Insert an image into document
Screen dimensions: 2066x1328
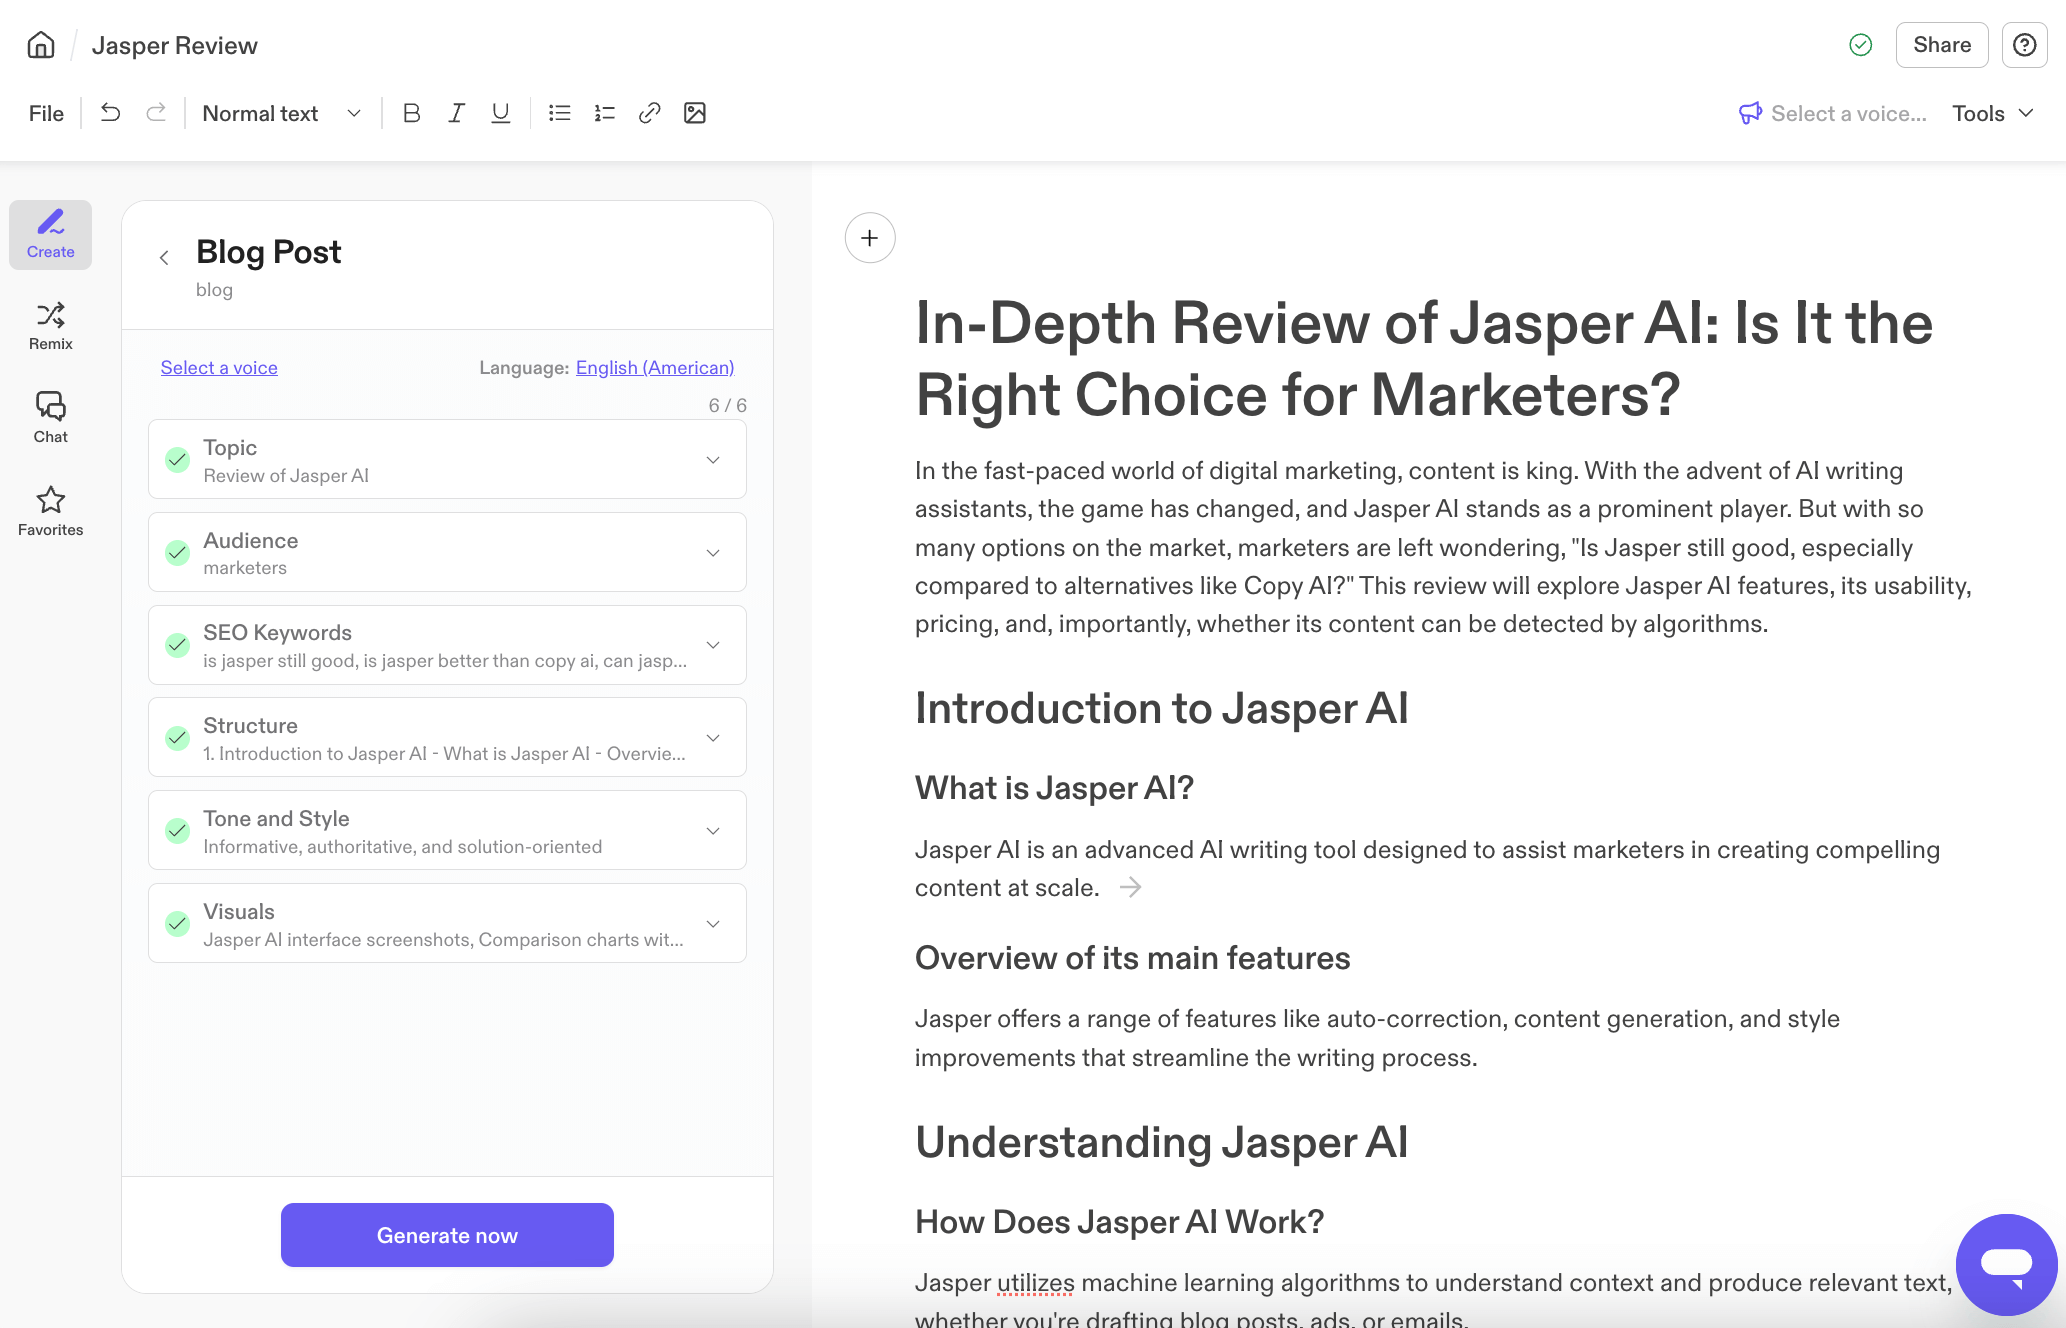click(x=694, y=113)
